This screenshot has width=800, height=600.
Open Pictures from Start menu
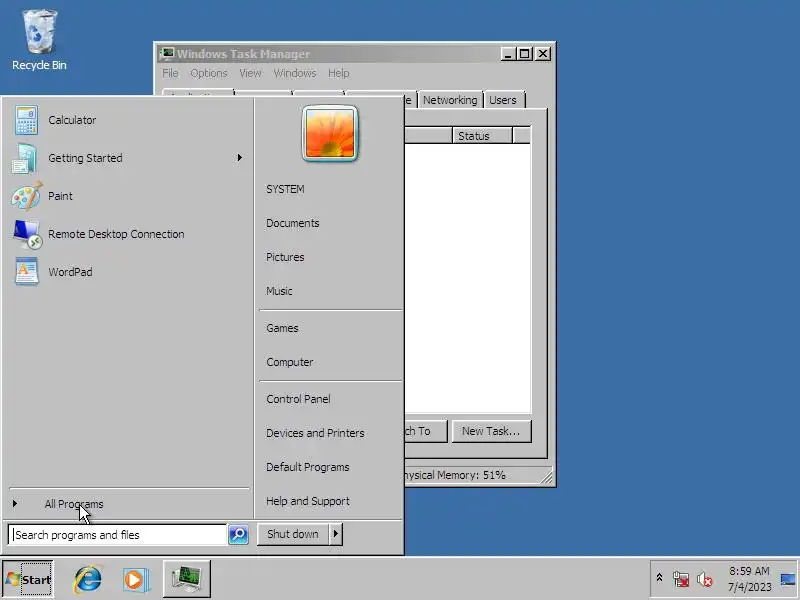[285, 257]
